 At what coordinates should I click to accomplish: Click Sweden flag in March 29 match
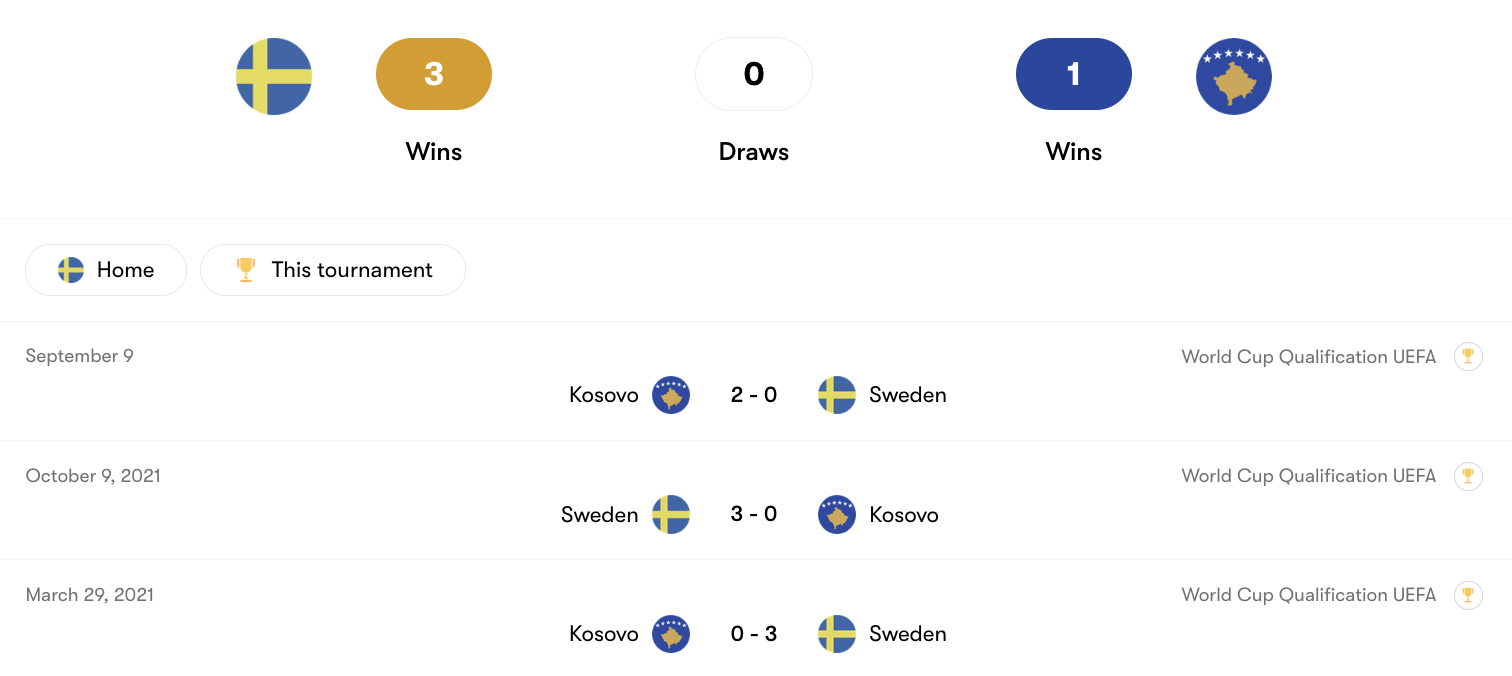[837, 634]
